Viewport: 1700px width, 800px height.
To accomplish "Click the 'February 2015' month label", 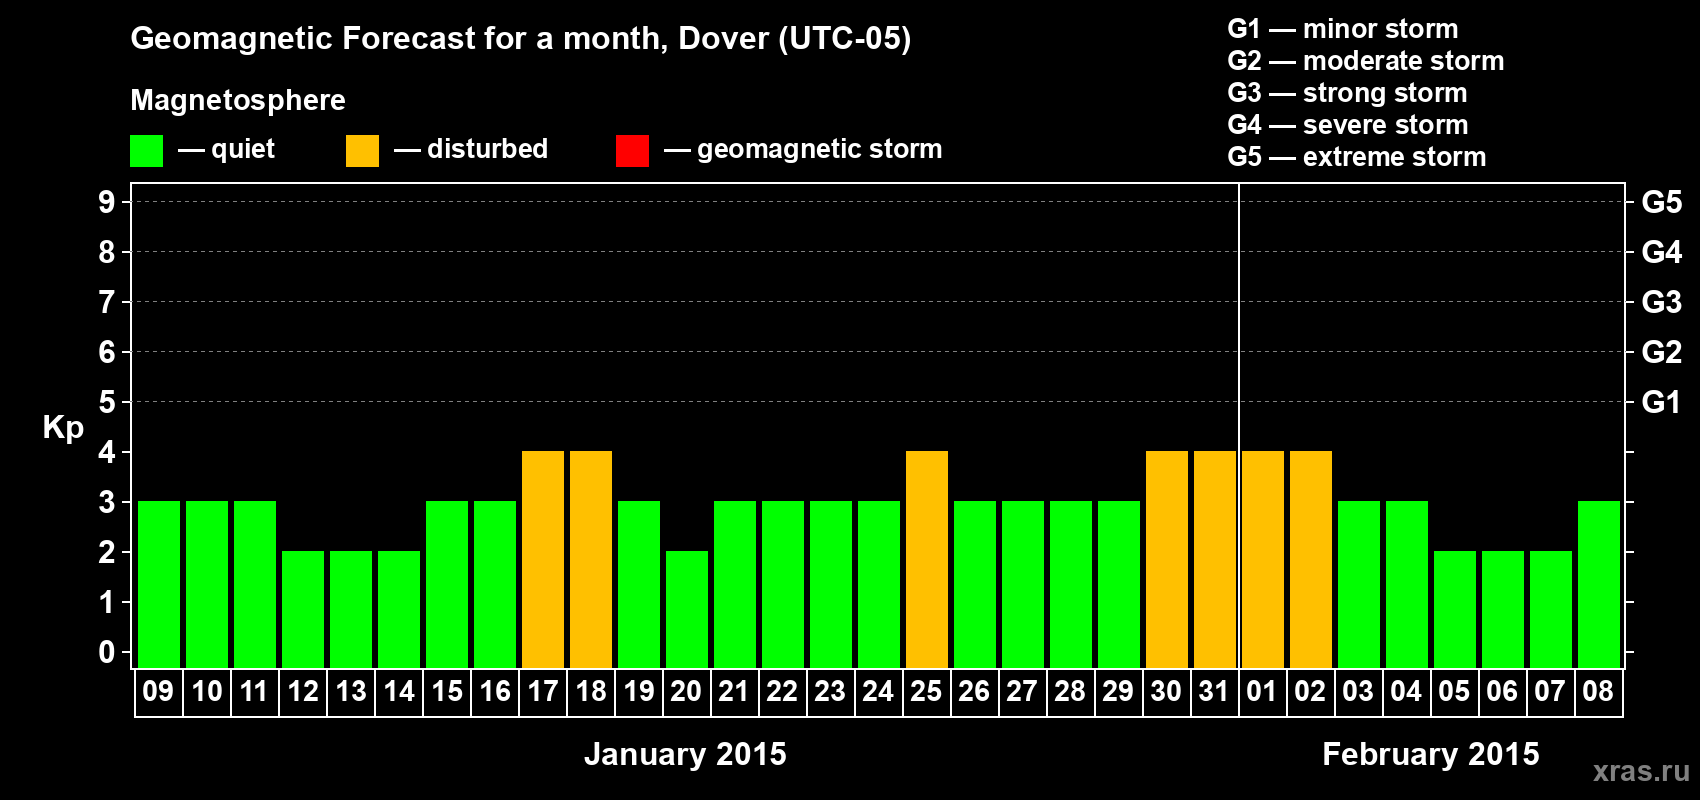I will click(1431, 754).
